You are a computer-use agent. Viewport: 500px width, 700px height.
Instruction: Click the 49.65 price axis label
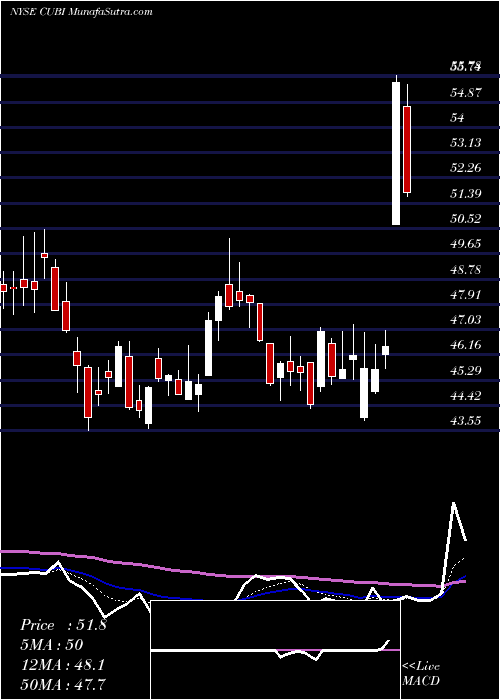466,244
